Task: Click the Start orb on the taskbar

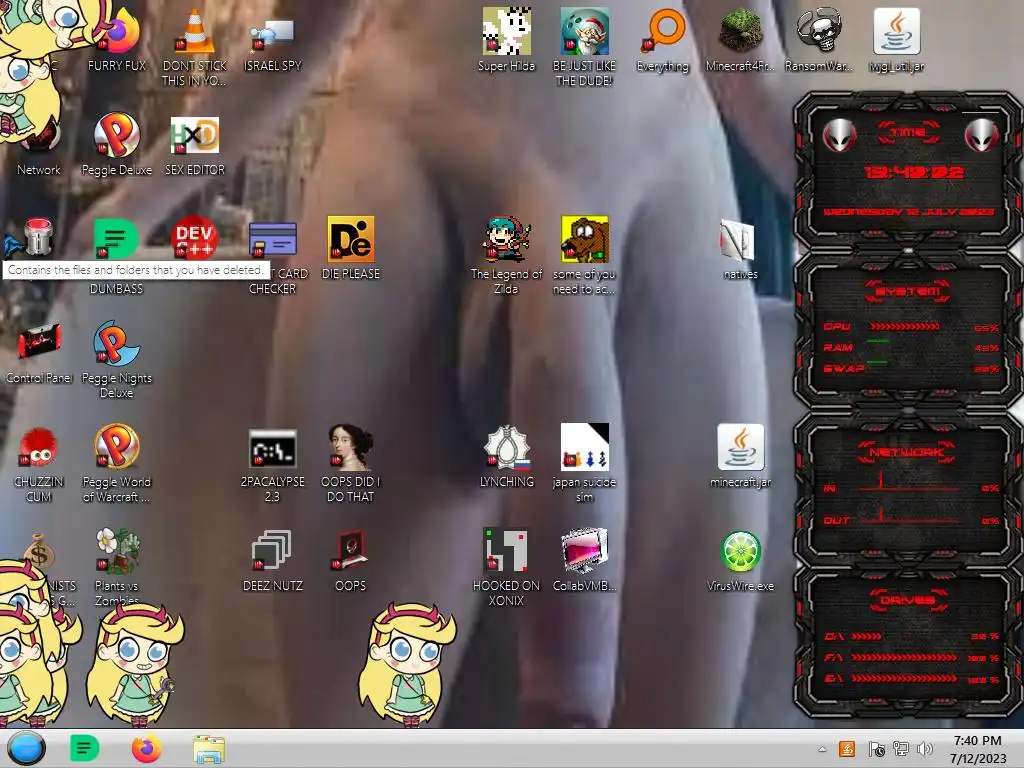Action: click(26, 748)
